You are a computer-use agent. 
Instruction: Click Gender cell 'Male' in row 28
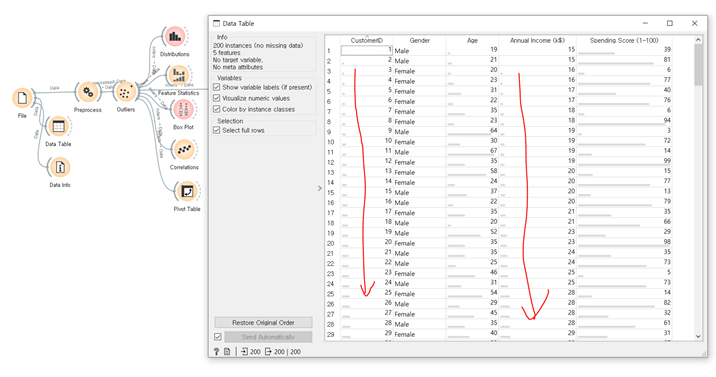[419, 324]
